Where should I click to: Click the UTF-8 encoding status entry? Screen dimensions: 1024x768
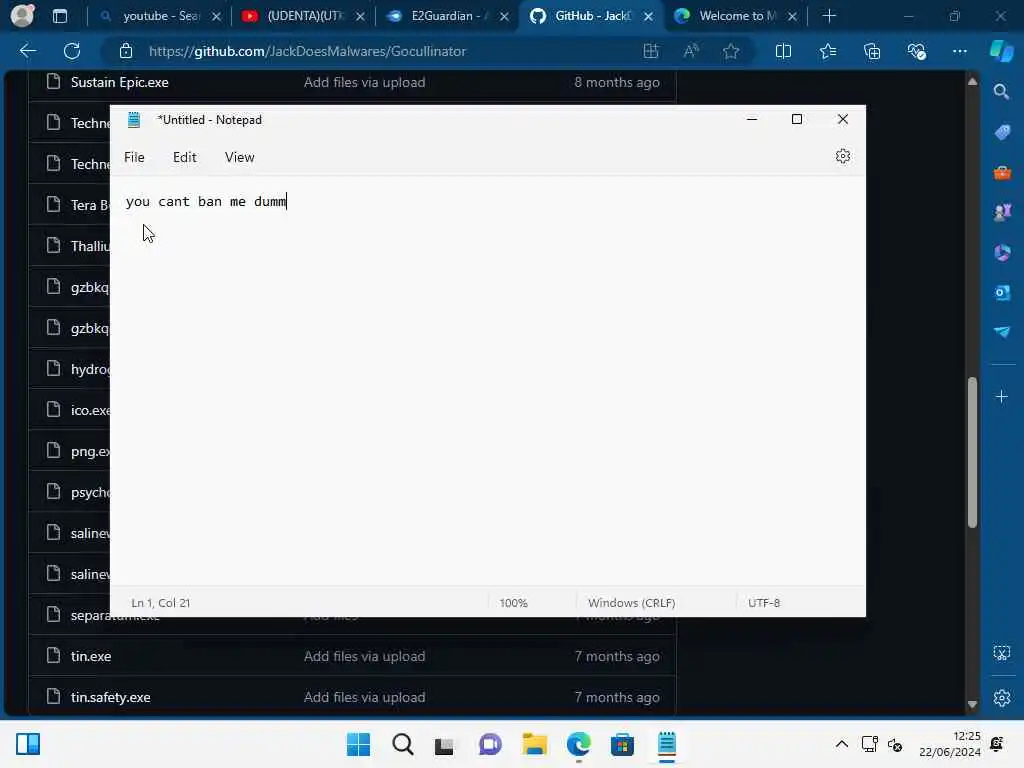[763, 603]
